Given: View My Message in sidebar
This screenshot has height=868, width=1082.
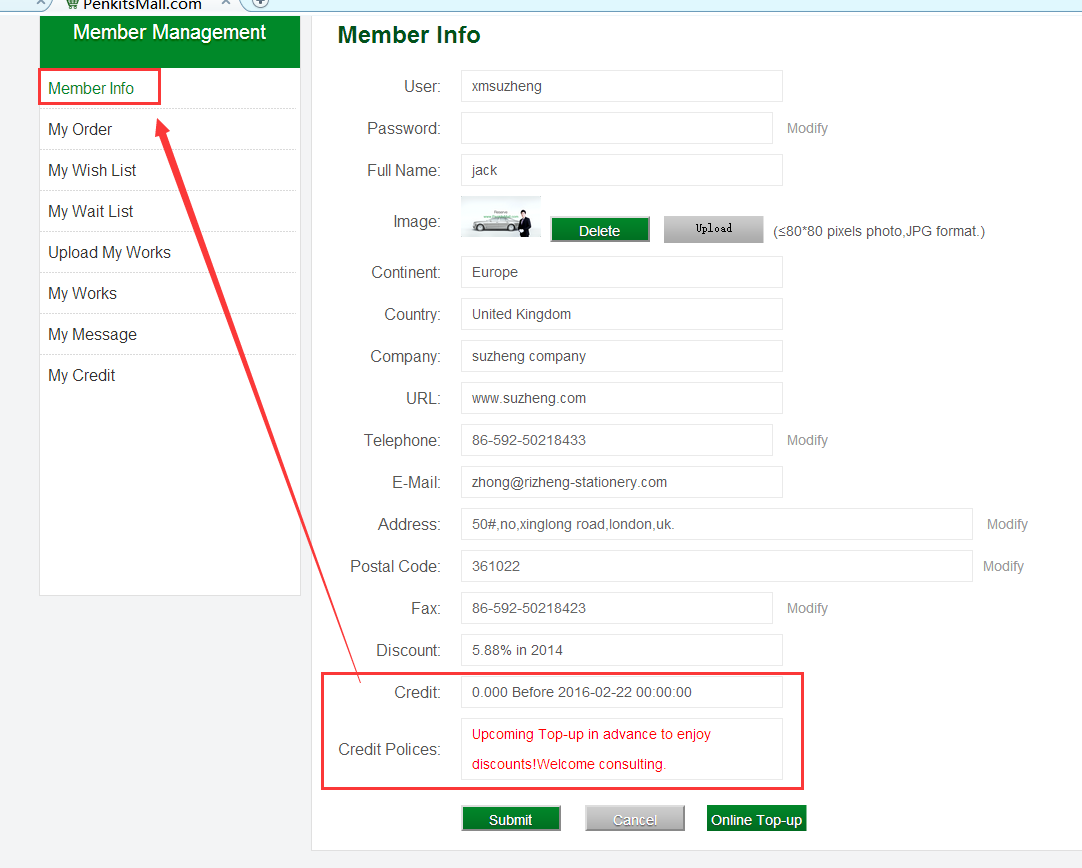Looking at the screenshot, I should point(92,334).
